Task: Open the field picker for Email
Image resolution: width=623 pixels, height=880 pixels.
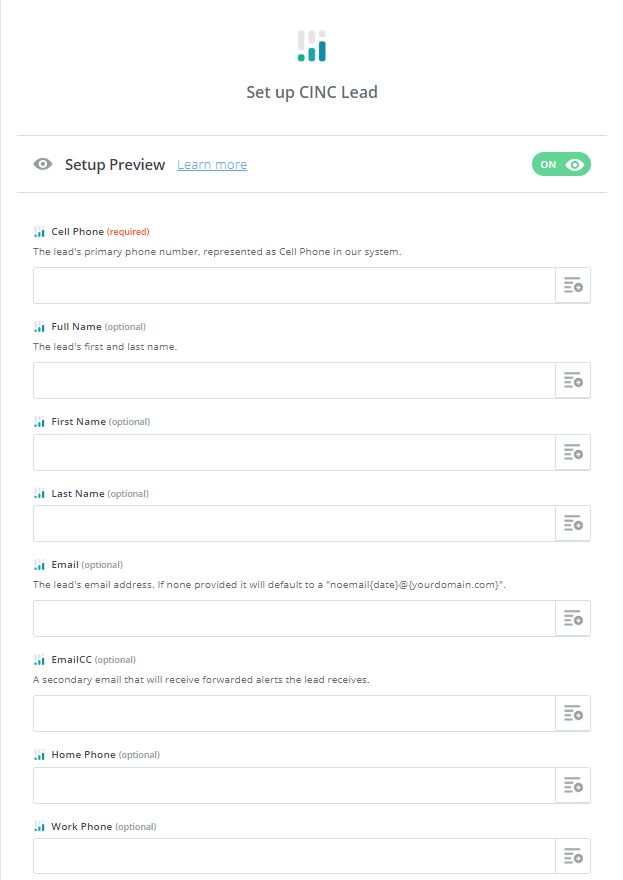Action: click(573, 618)
